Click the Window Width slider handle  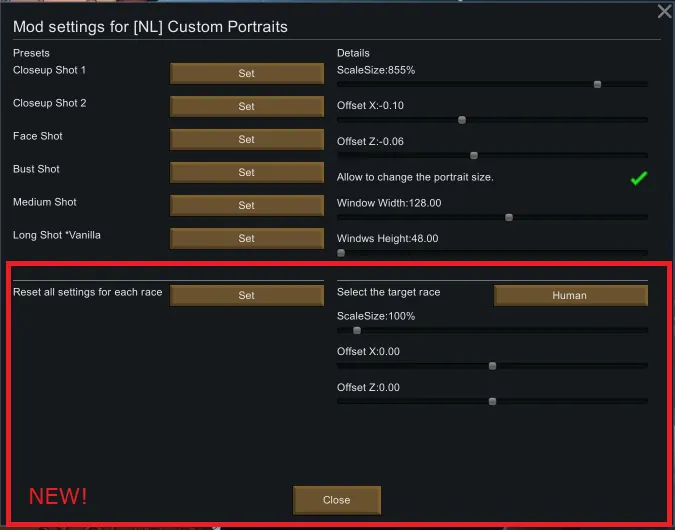[509, 217]
